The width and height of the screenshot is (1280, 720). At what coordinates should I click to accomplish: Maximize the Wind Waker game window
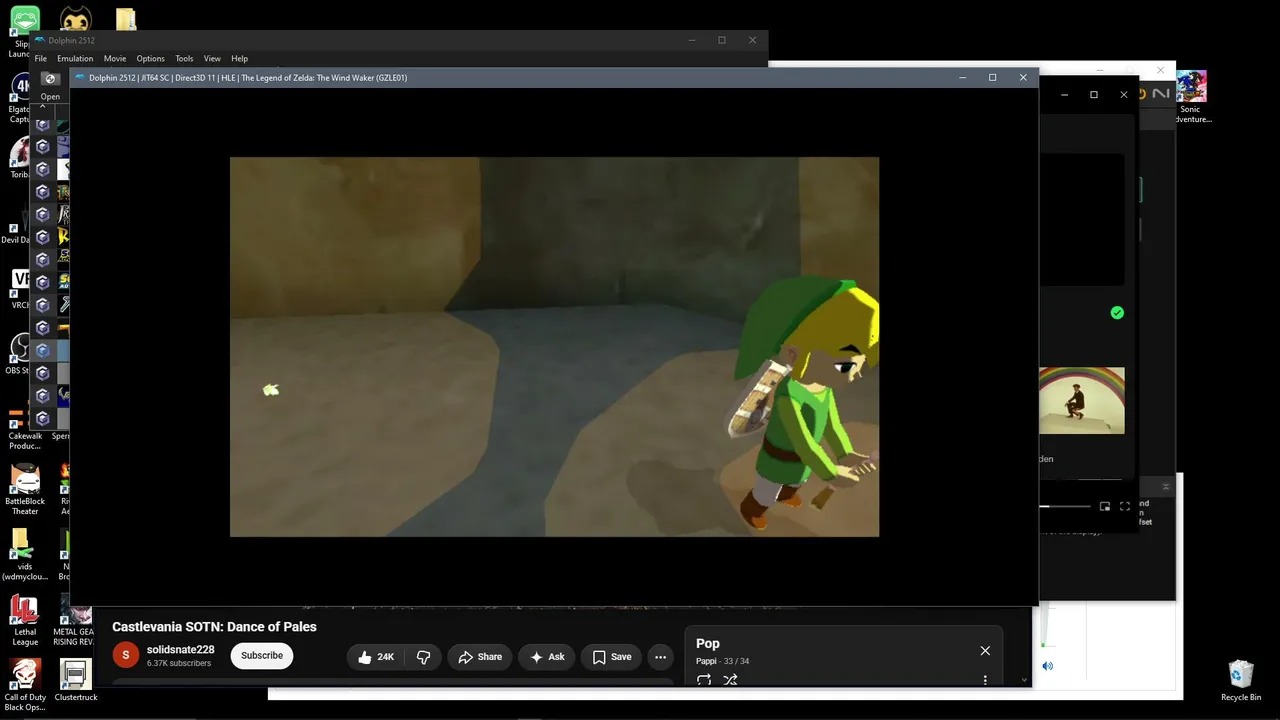(992, 78)
